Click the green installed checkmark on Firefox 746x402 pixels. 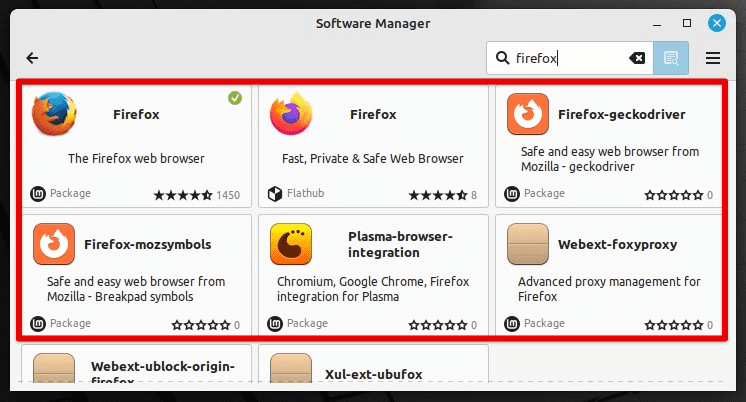tap(234, 97)
